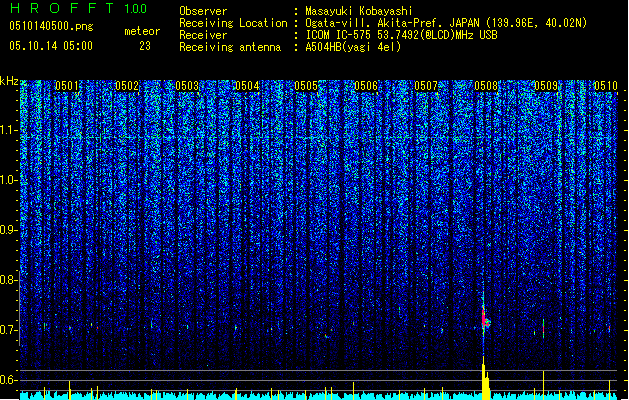Click the meteor label
629x400 pixels.
[x=142, y=31]
